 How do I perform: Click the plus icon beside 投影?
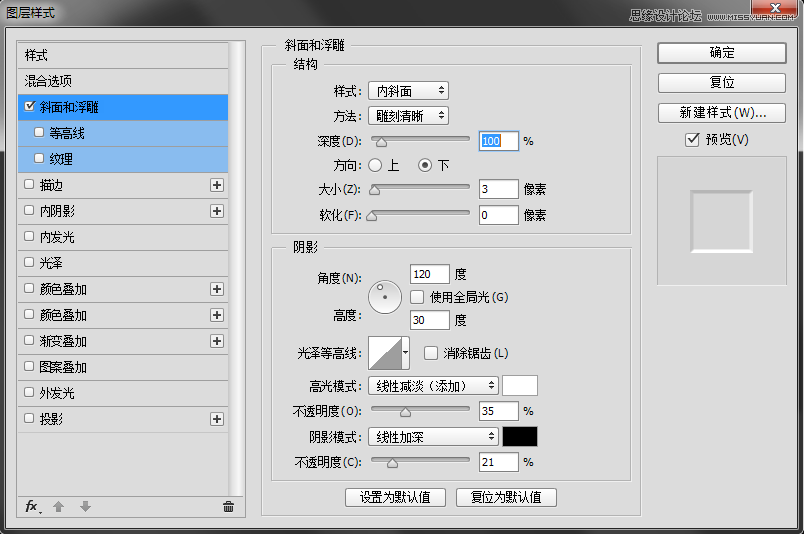[216, 419]
